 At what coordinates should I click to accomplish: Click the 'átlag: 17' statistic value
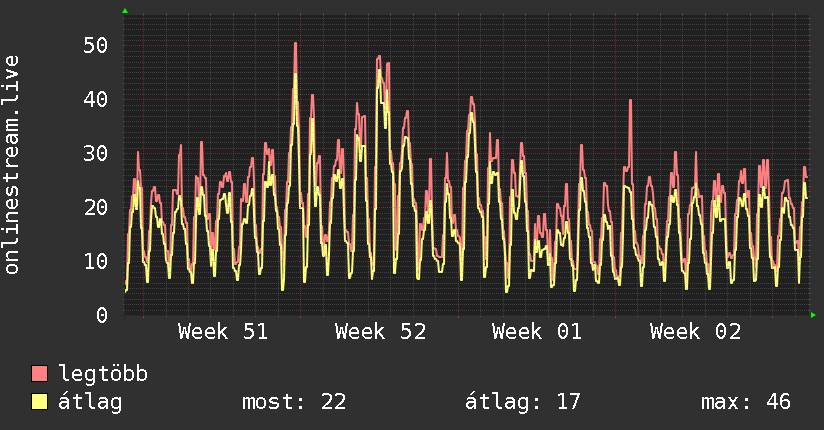(x=523, y=402)
